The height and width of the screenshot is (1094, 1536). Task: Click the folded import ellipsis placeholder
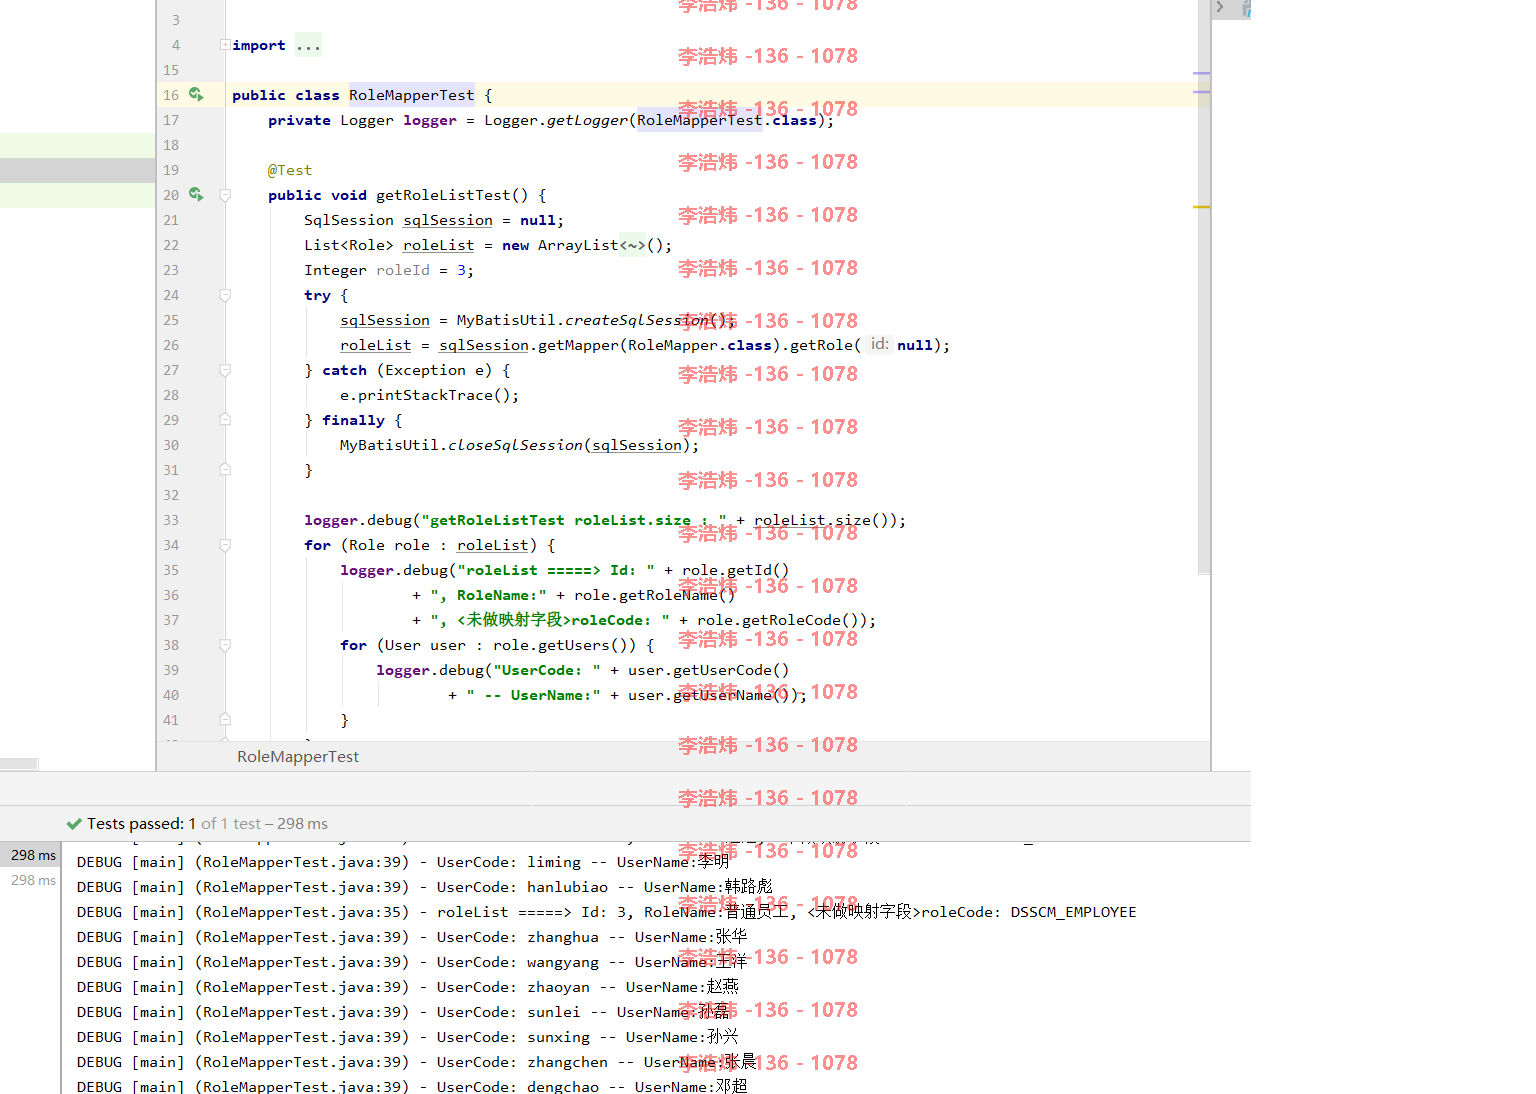pyautogui.click(x=308, y=45)
